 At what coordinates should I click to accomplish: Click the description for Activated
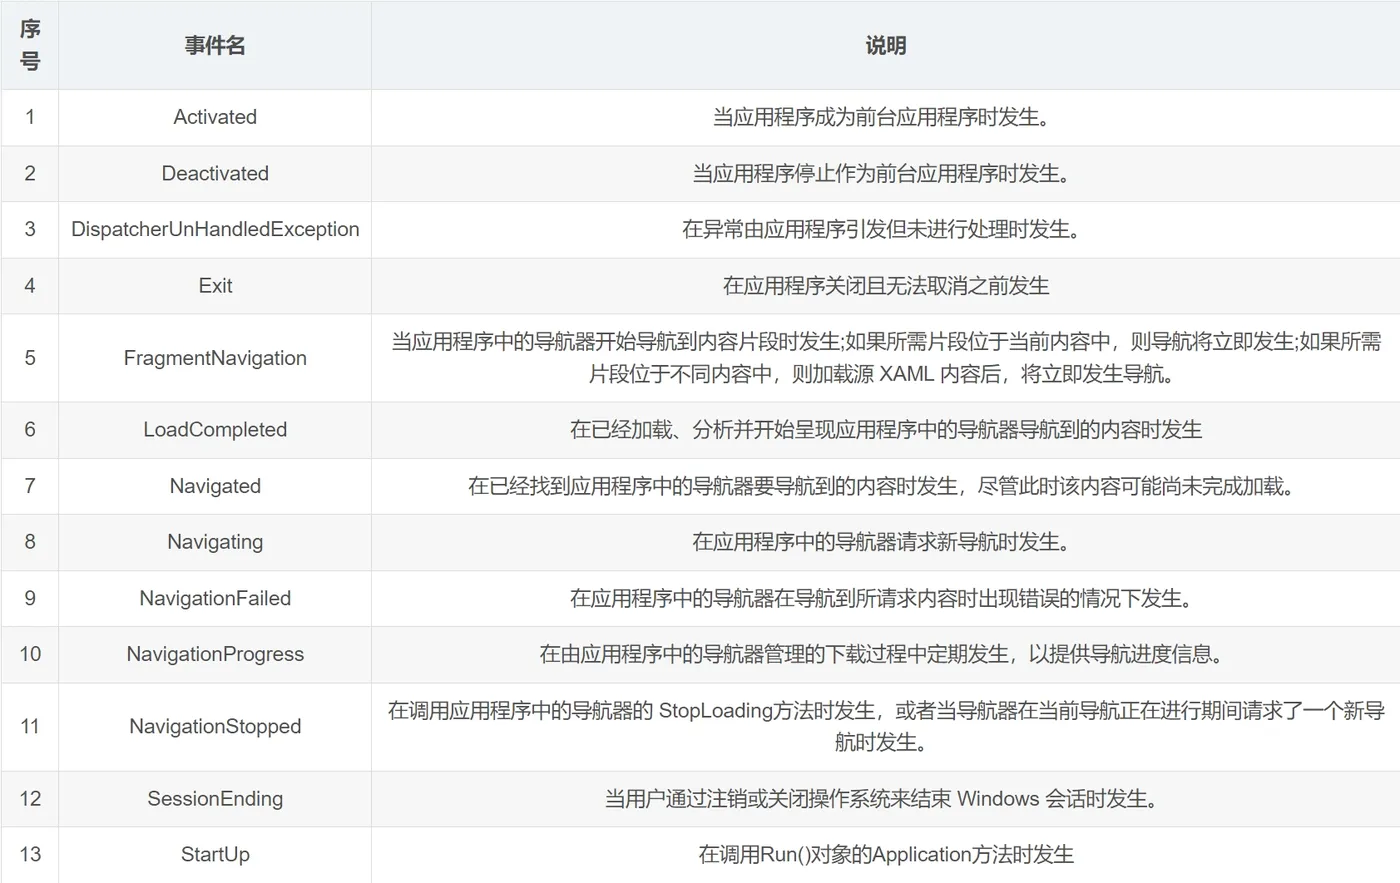[885, 117]
